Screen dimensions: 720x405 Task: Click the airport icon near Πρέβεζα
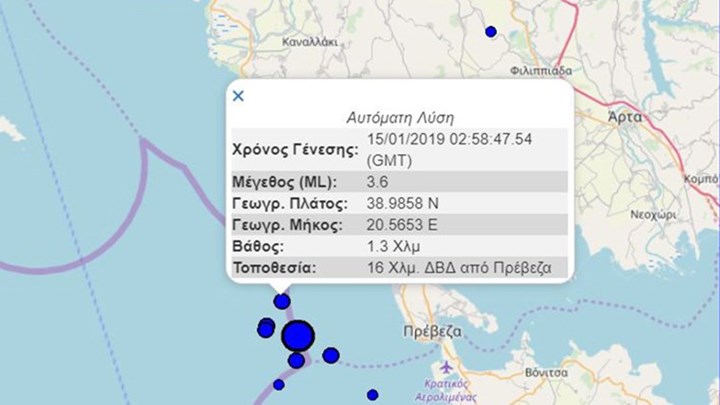(x=446, y=367)
